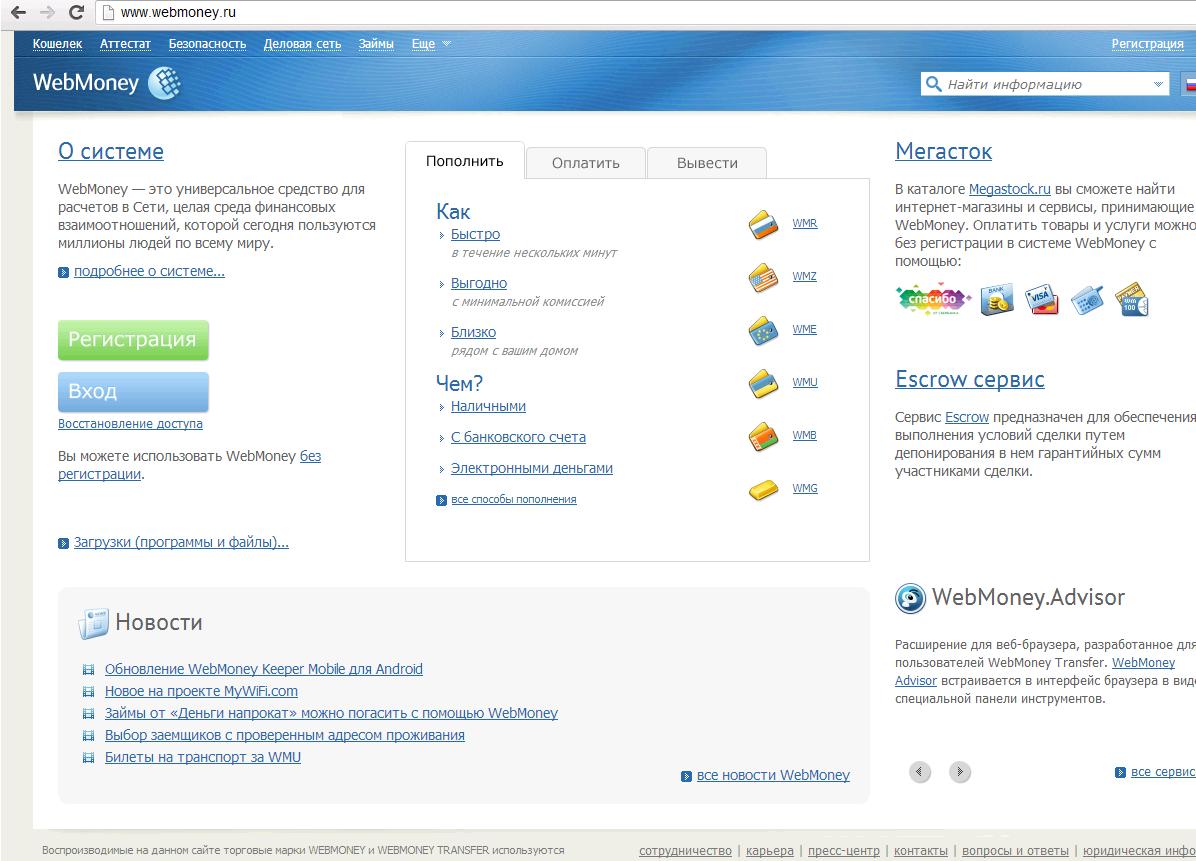Screen dimensions: 1196x861
Task: Click the green Регистрация button
Action: pos(133,339)
